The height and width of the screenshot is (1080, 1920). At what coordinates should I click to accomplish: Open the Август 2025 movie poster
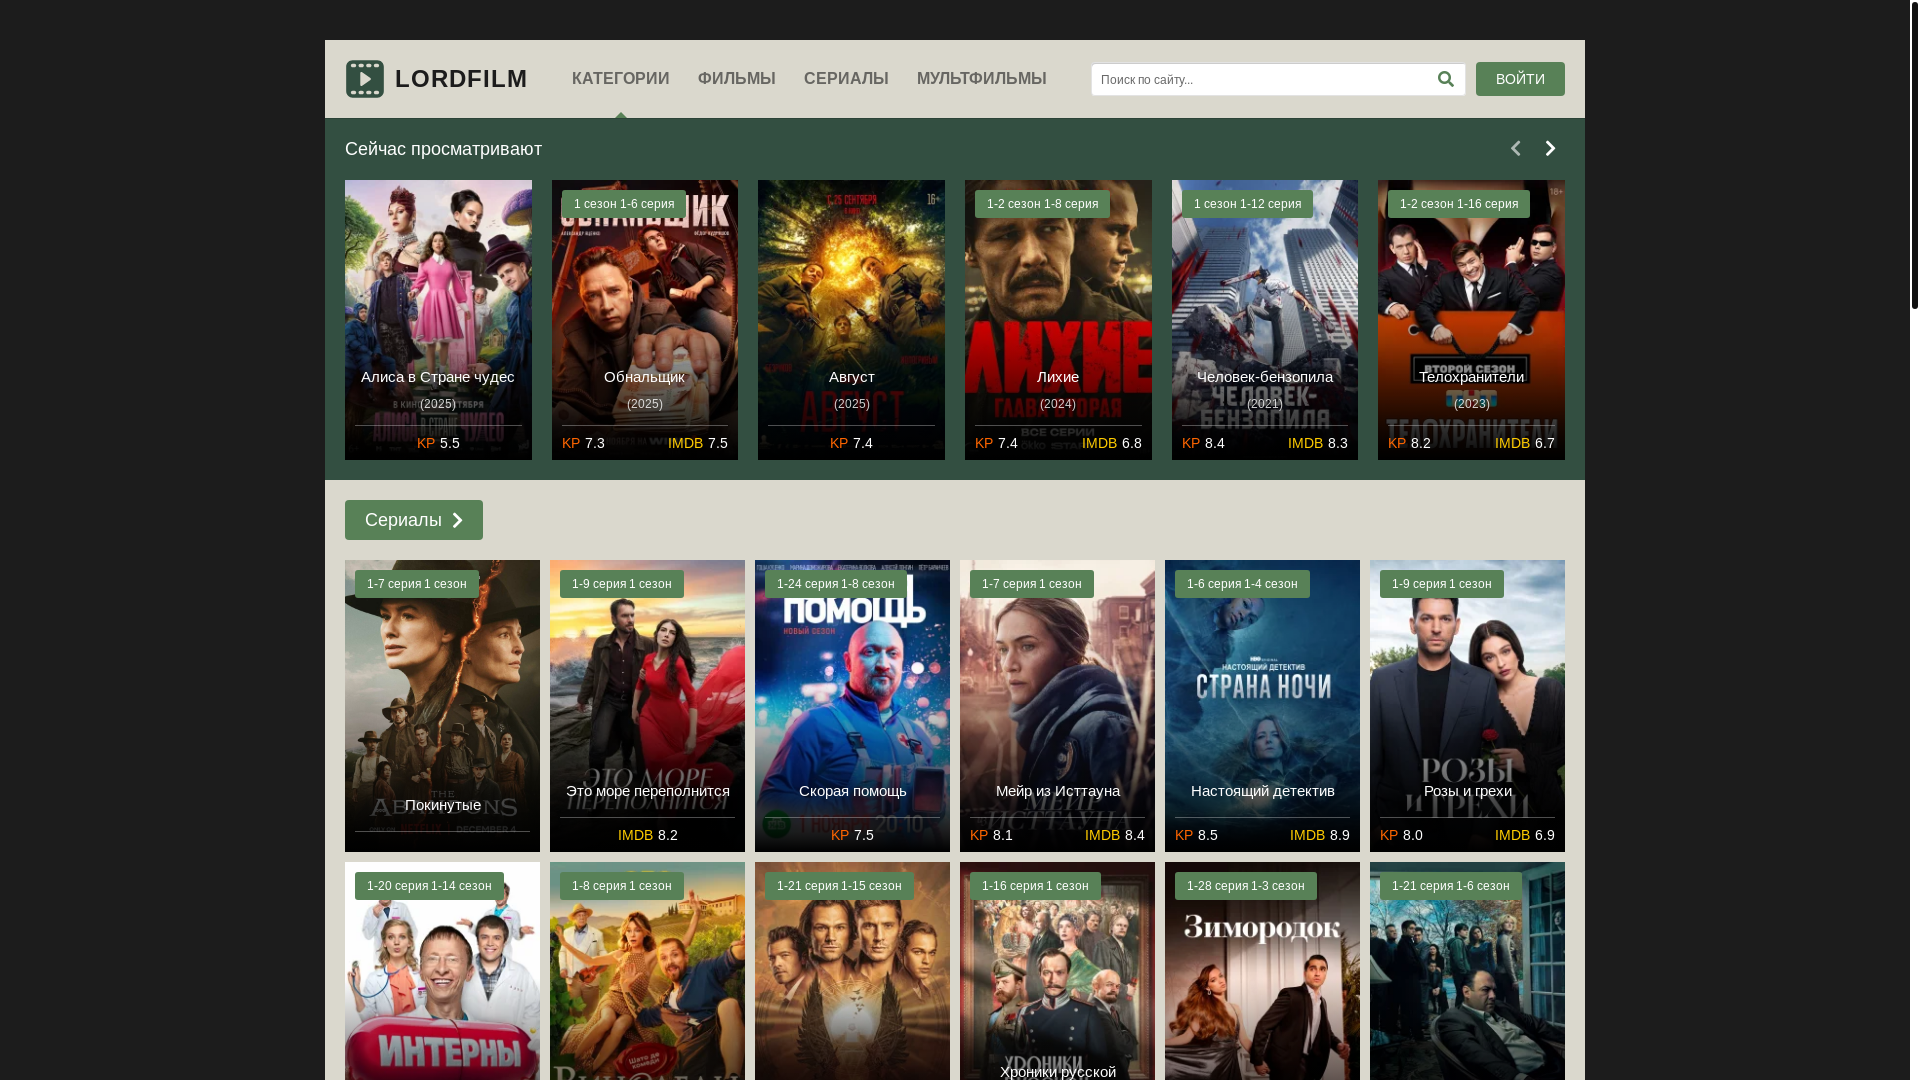(x=851, y=300)
